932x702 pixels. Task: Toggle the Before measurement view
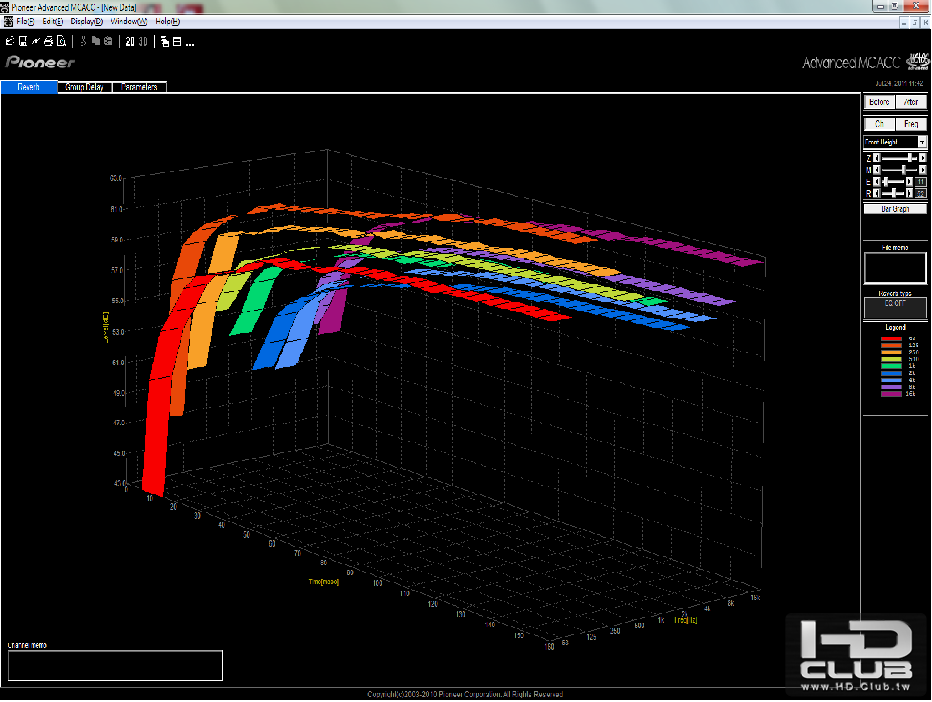(879, 102)
